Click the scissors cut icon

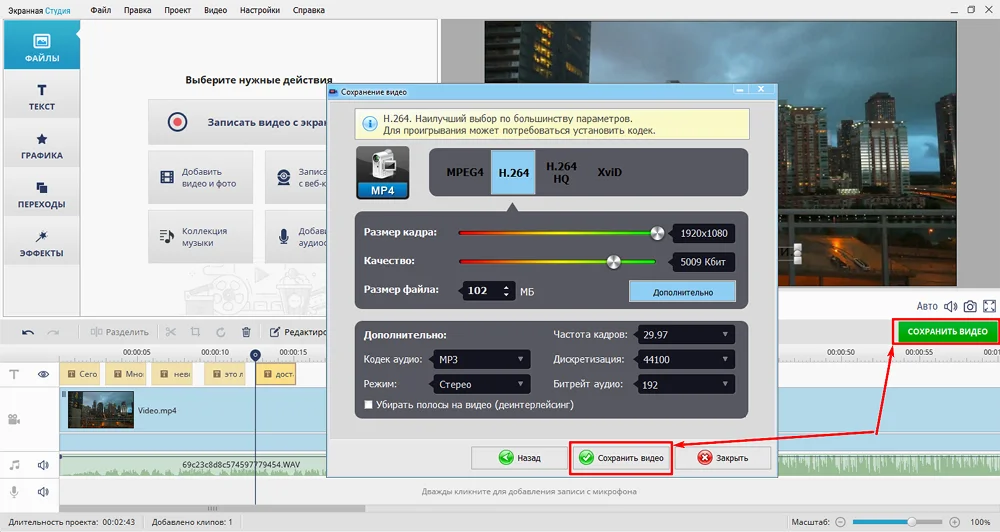(170, 332)
